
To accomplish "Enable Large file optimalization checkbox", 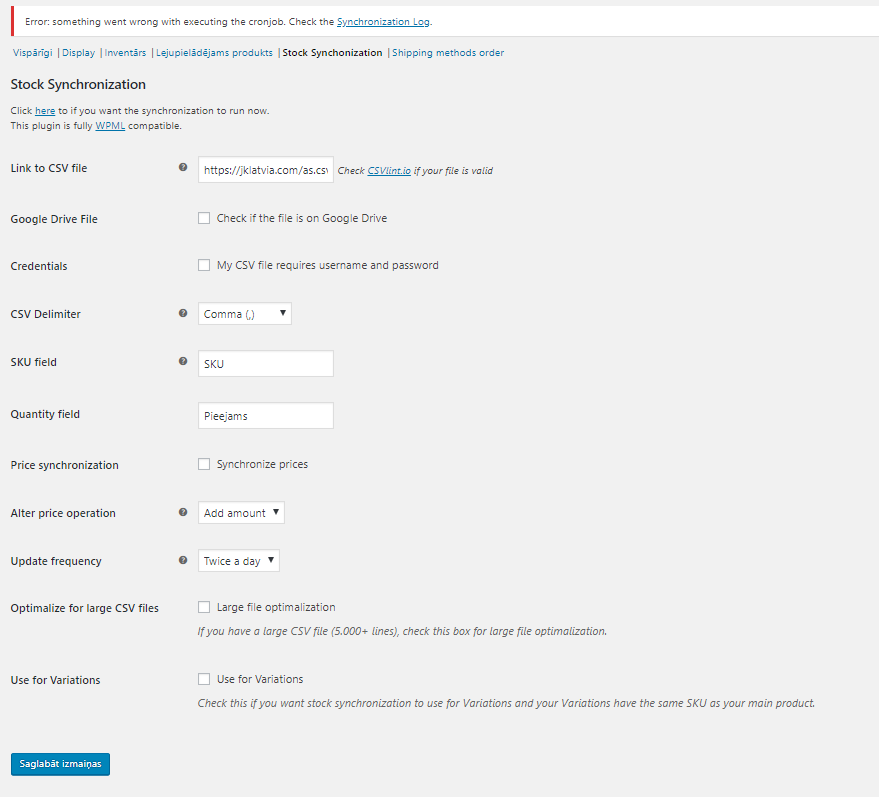I will coord(204,607).
